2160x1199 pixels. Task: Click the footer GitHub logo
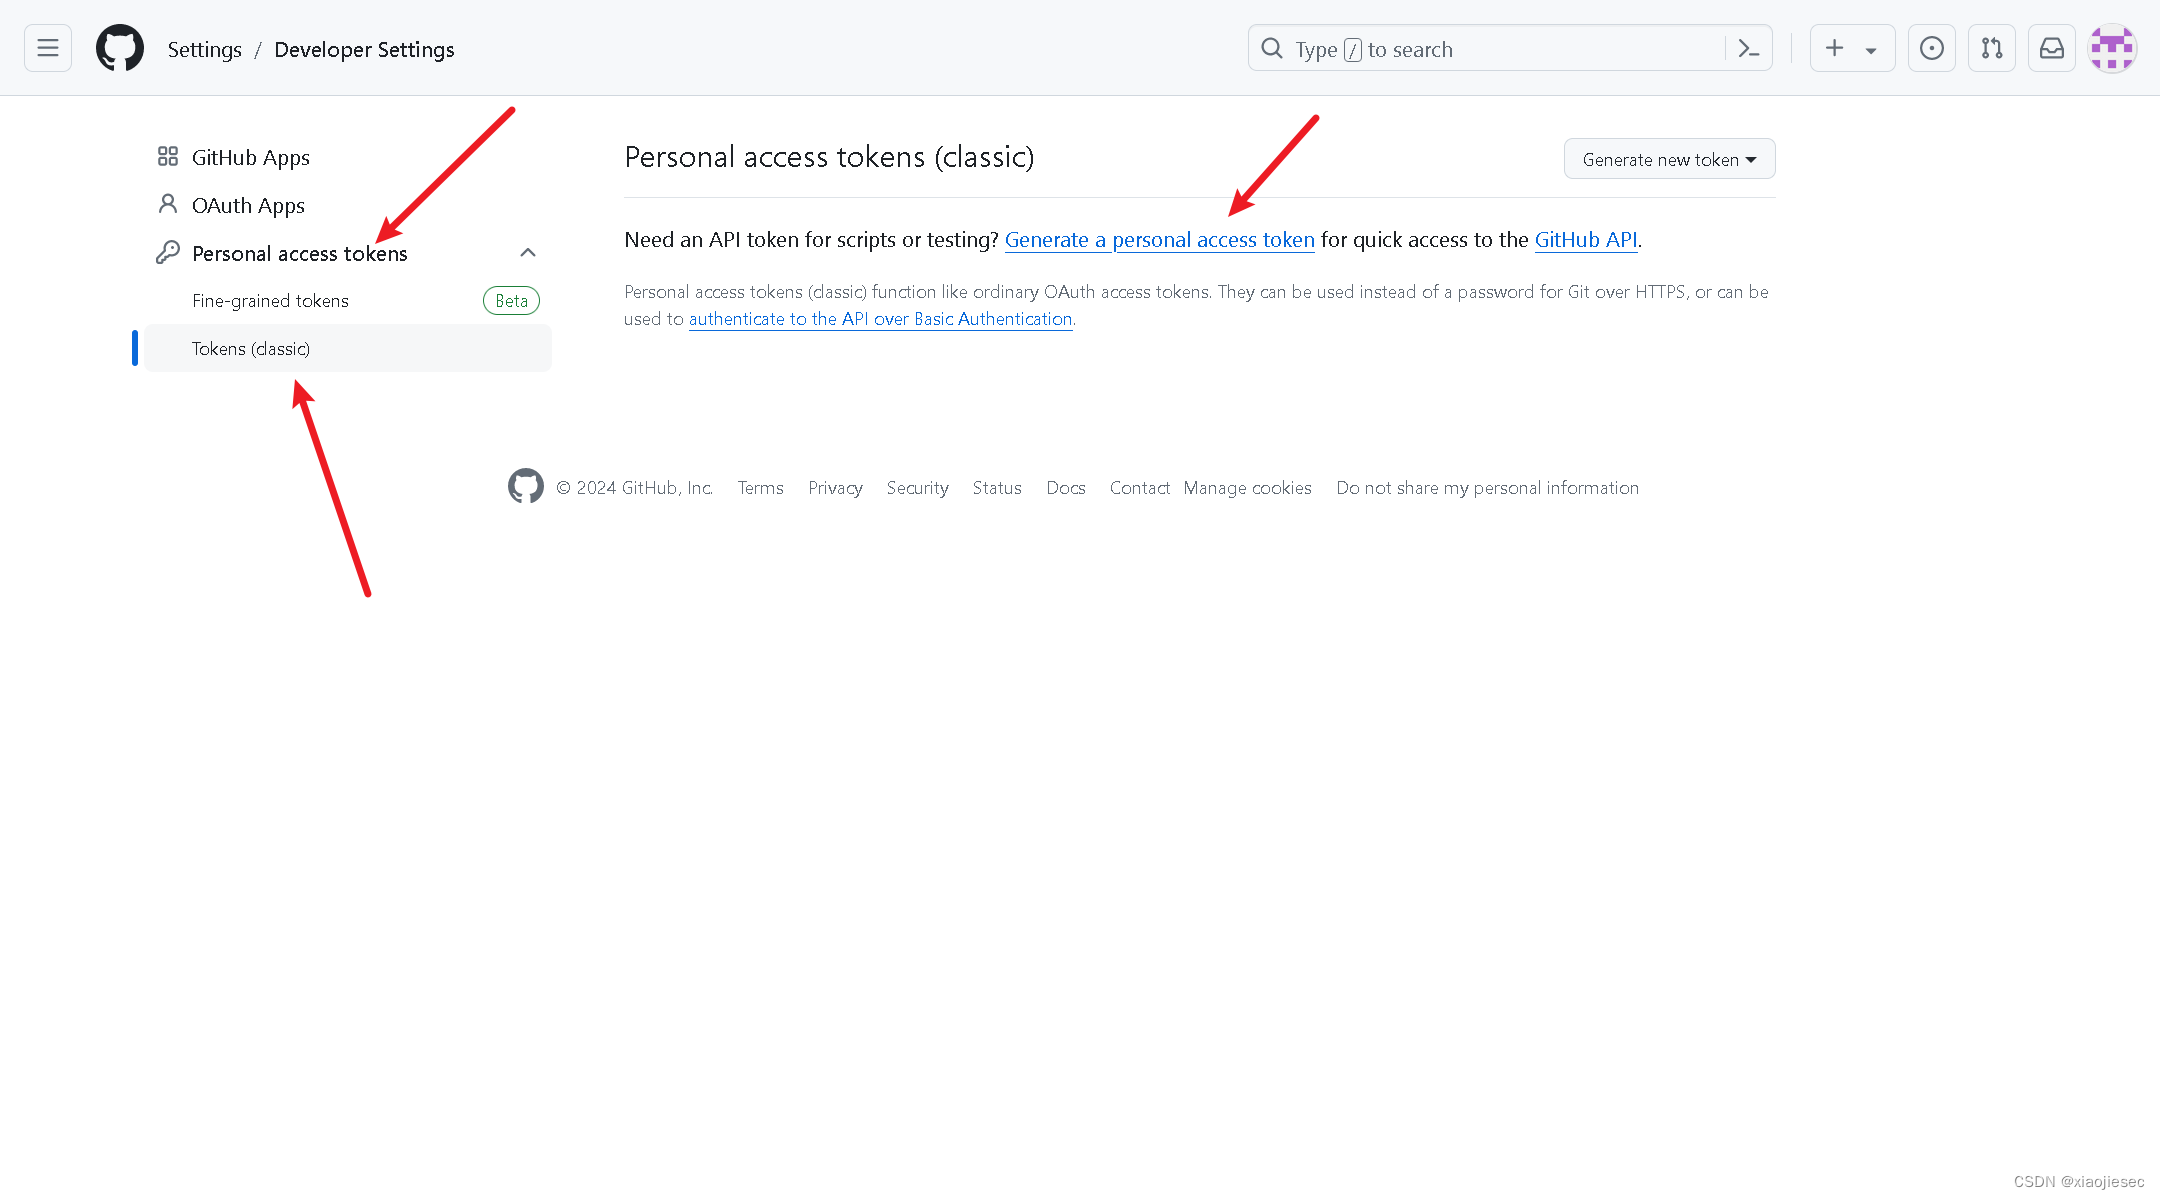click(x=526, y=487)
